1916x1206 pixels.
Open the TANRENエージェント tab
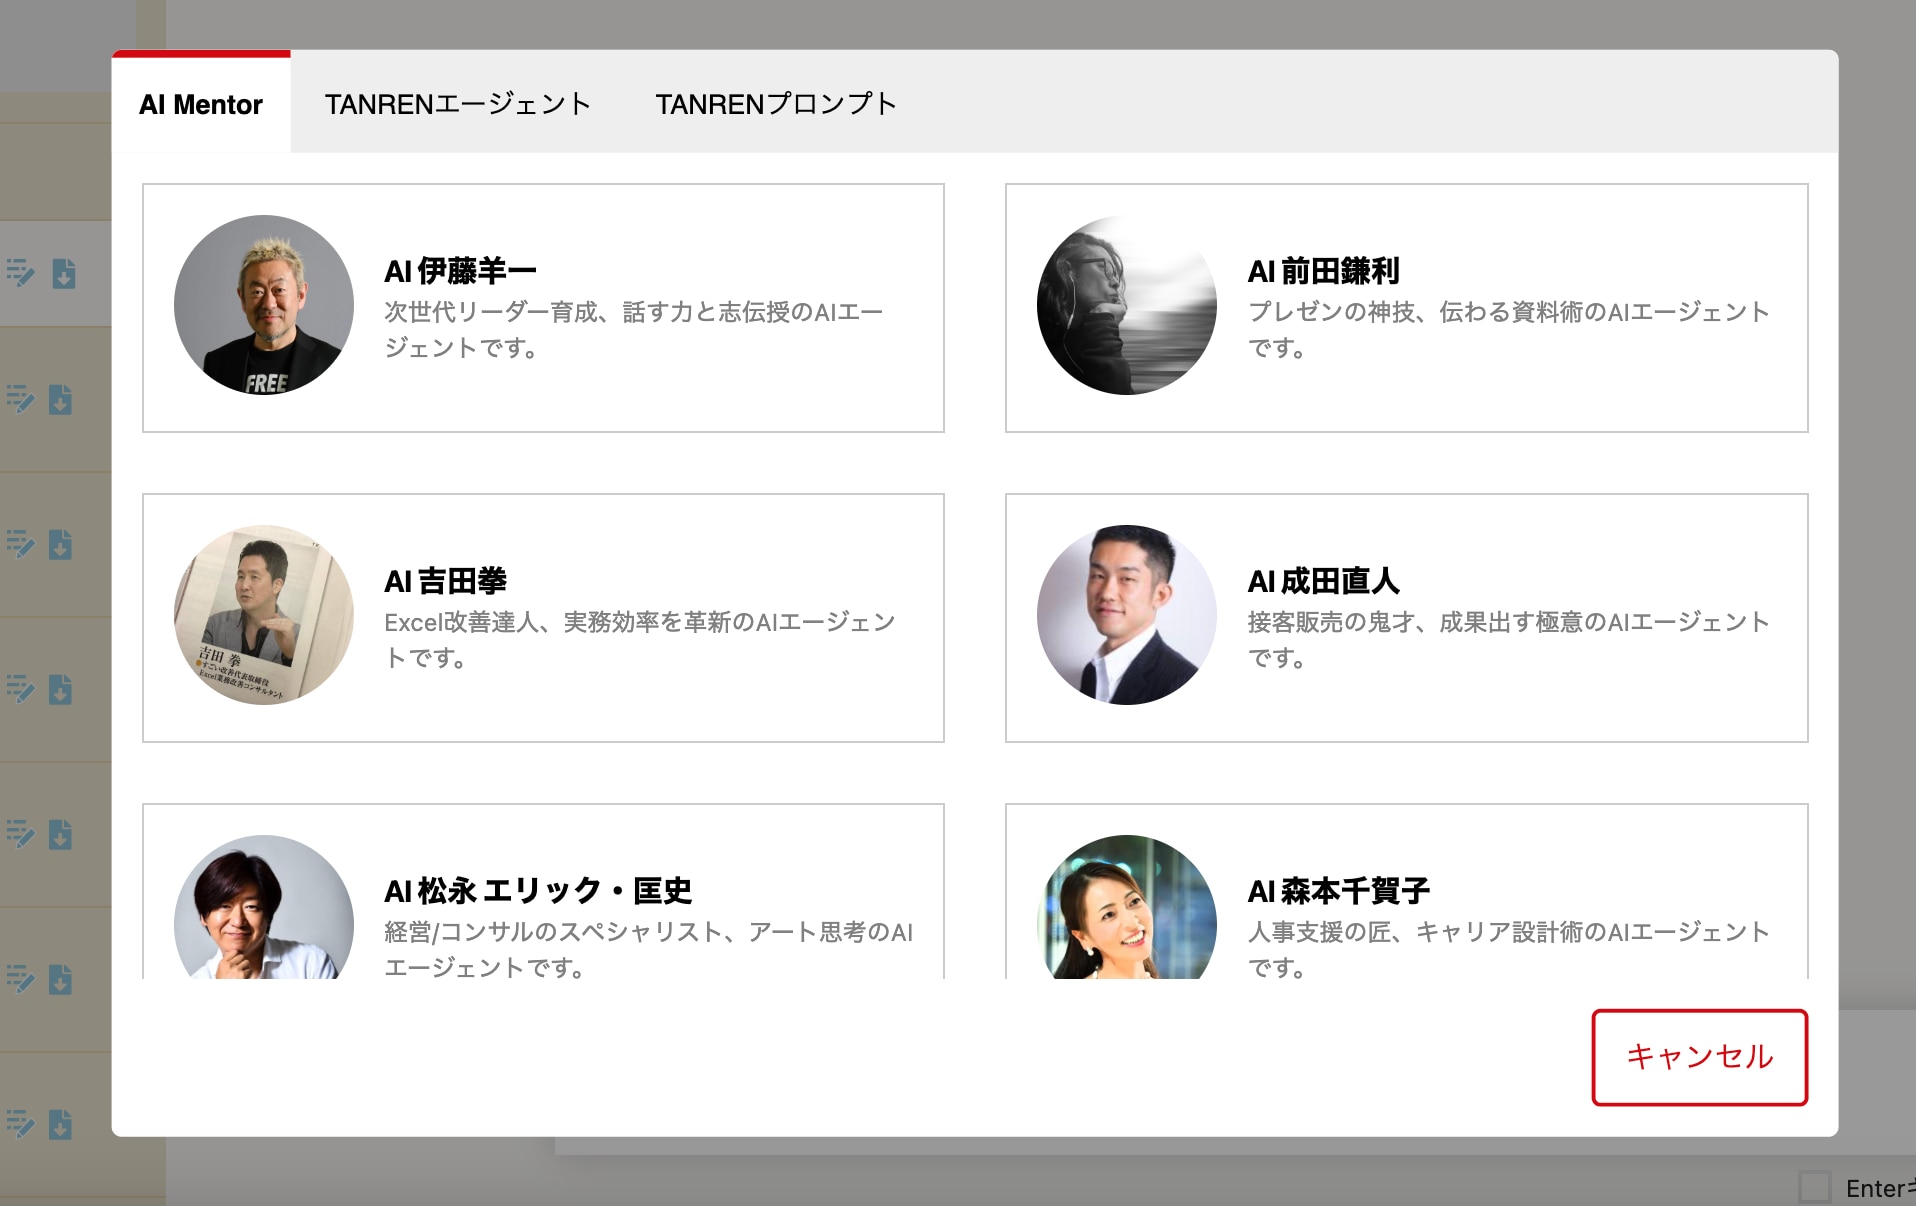[458, 104]
